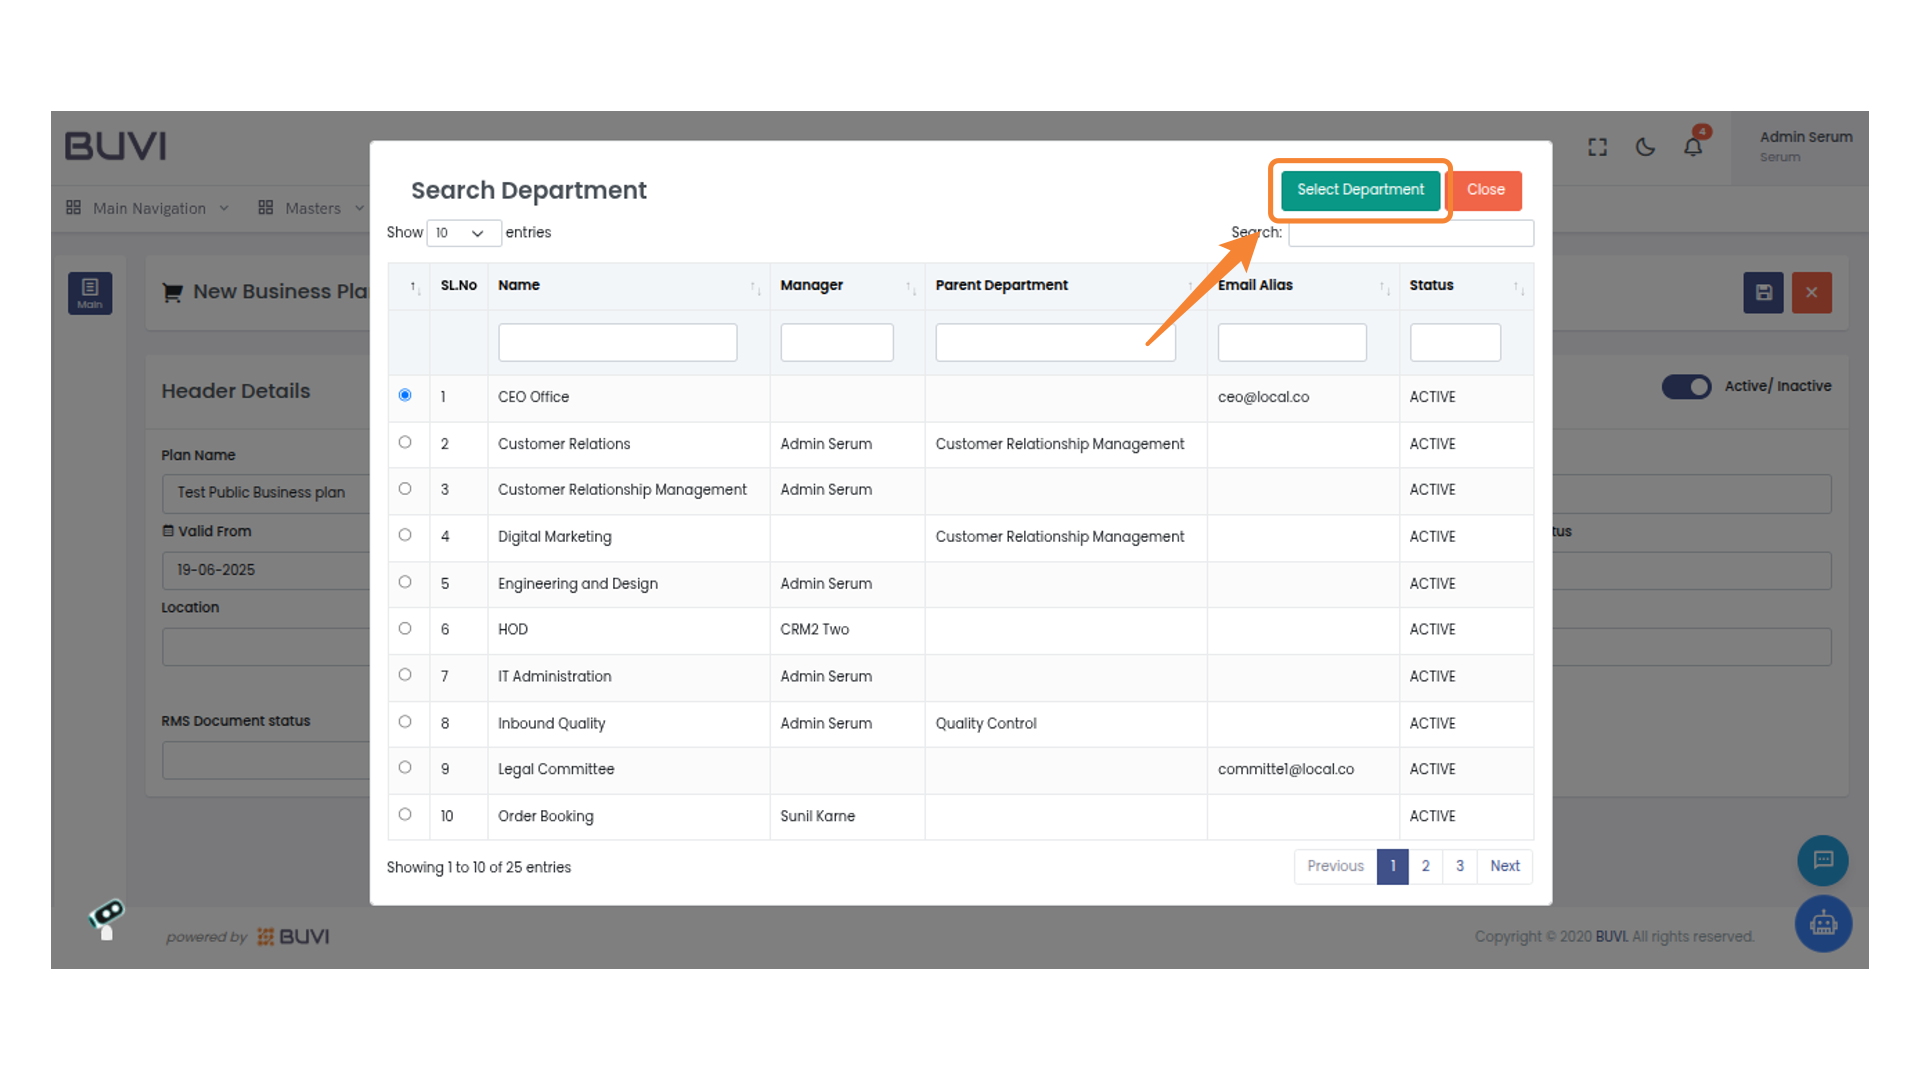Toggle the Active/Inactive switch
Image resolution: width=1920 pixels, height=1080 pixels.
coord(1686,386)
